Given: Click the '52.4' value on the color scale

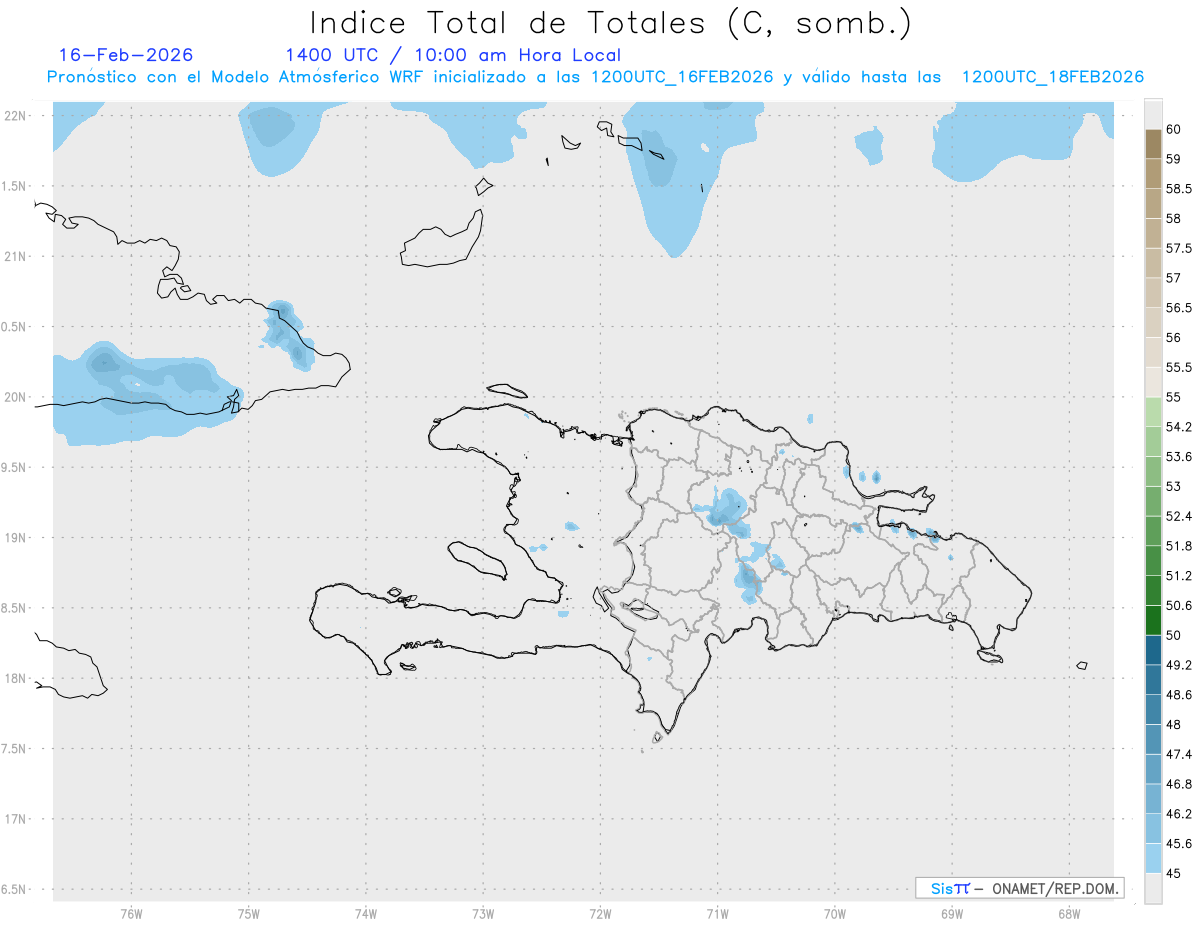Looking at the screenshot, I should pyautogui.click(x=1179, y=516).
